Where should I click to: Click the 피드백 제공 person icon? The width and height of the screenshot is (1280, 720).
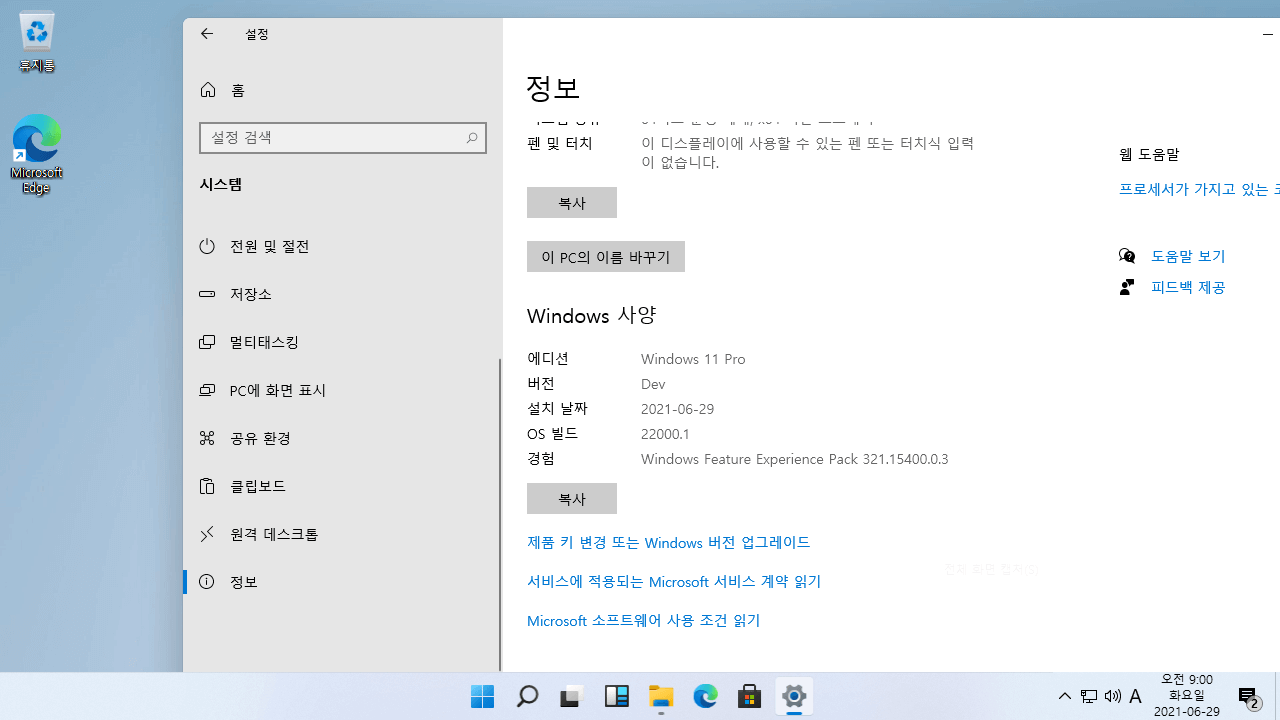click(1127, 287)
